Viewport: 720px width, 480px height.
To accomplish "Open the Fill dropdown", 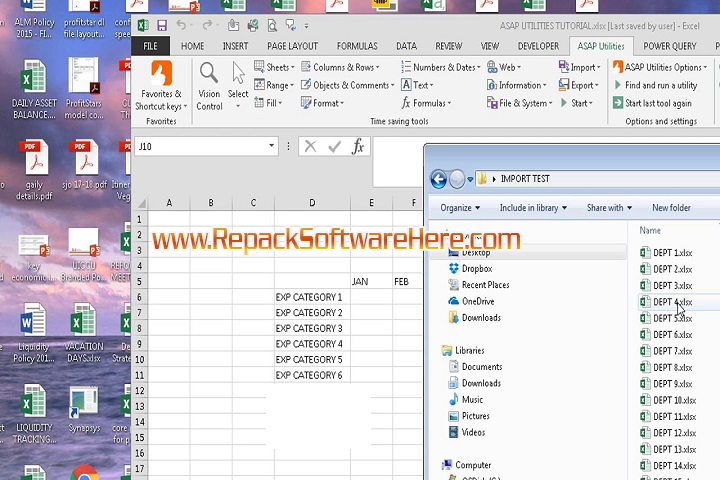I will (x=268, y=103).
